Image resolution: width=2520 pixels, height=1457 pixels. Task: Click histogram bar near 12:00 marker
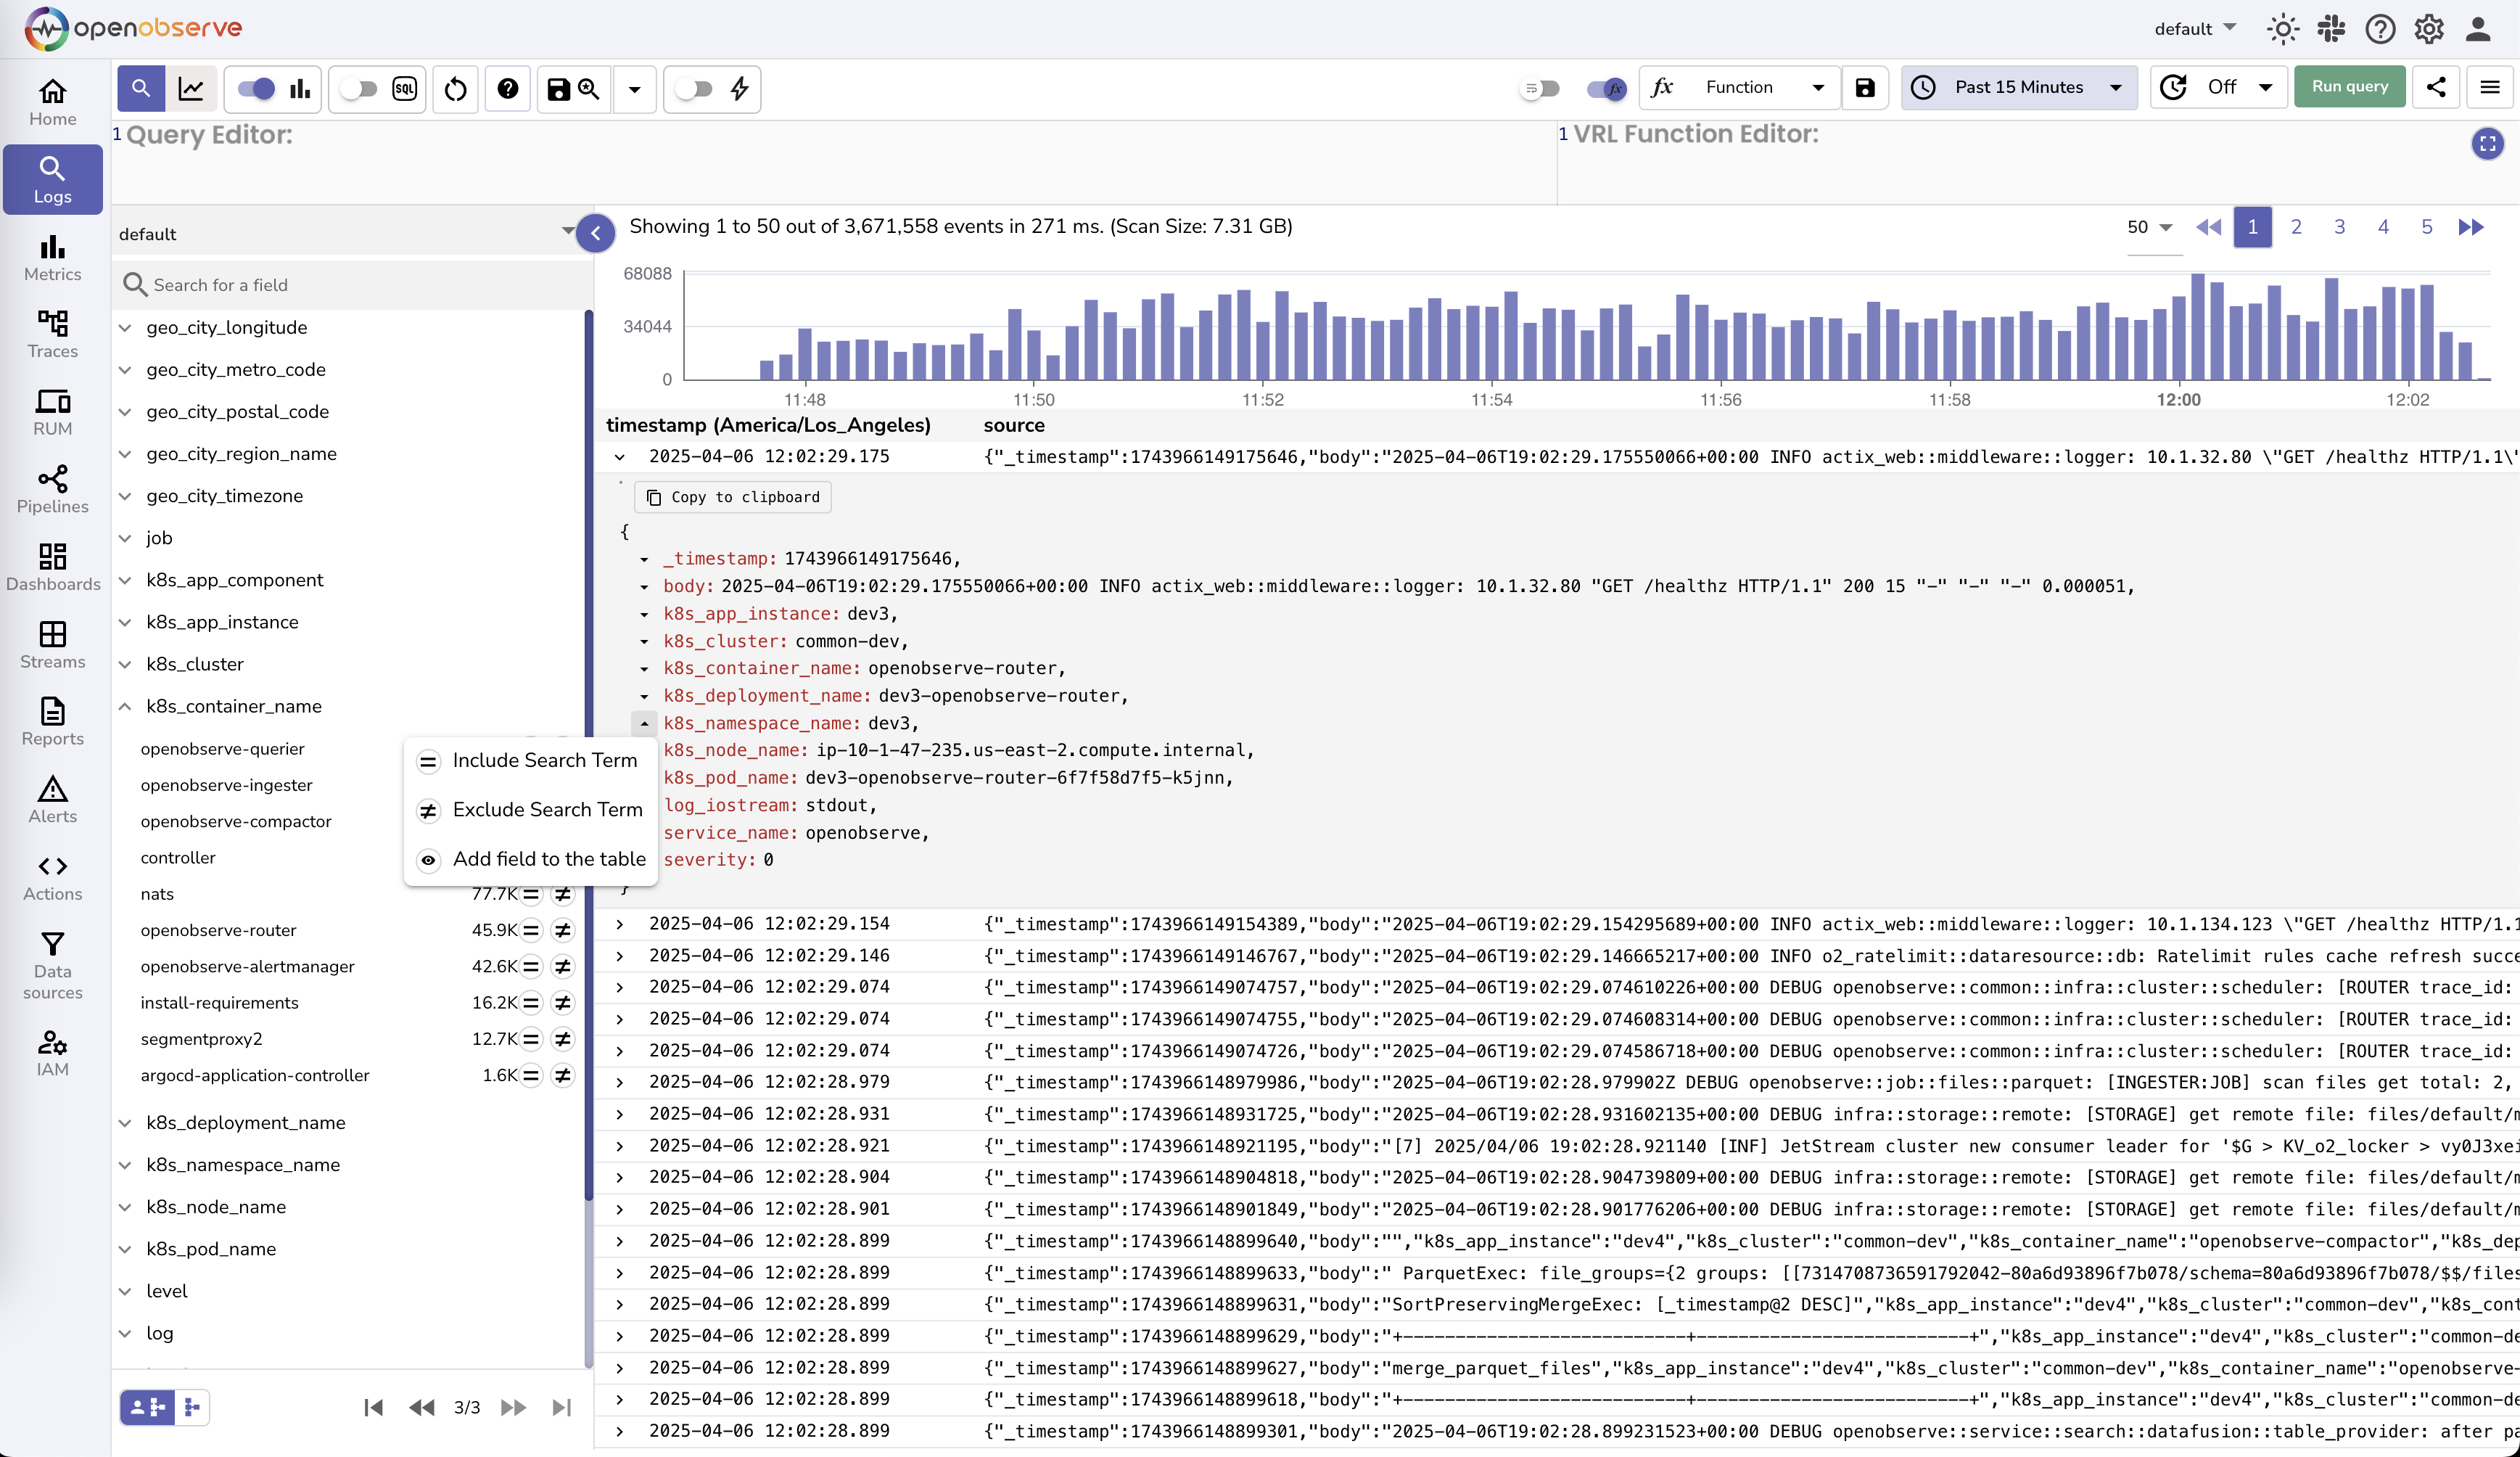click(x=2178, y=340)
